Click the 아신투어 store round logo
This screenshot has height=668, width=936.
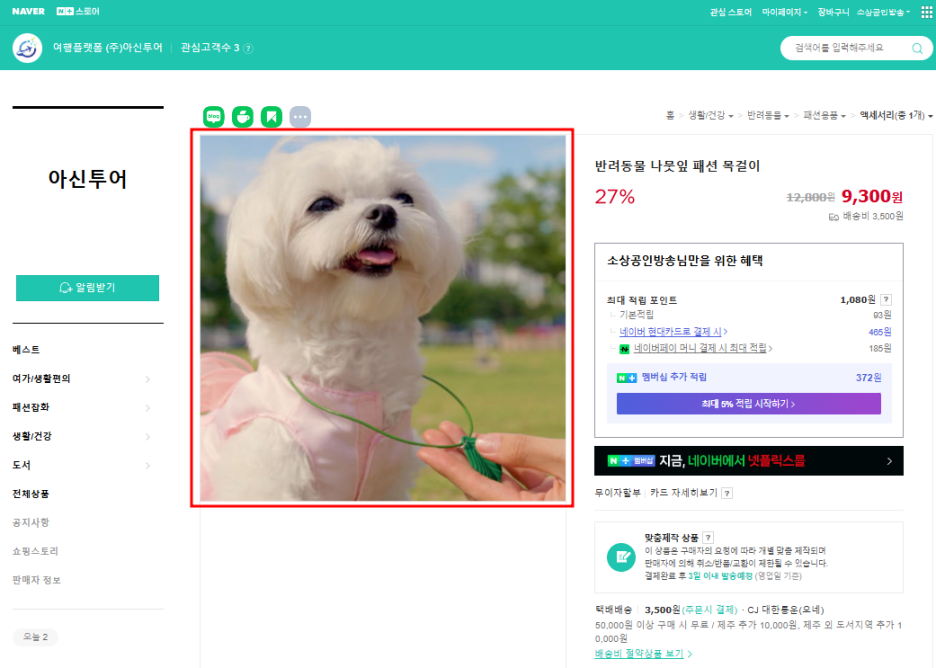(28, 48)
